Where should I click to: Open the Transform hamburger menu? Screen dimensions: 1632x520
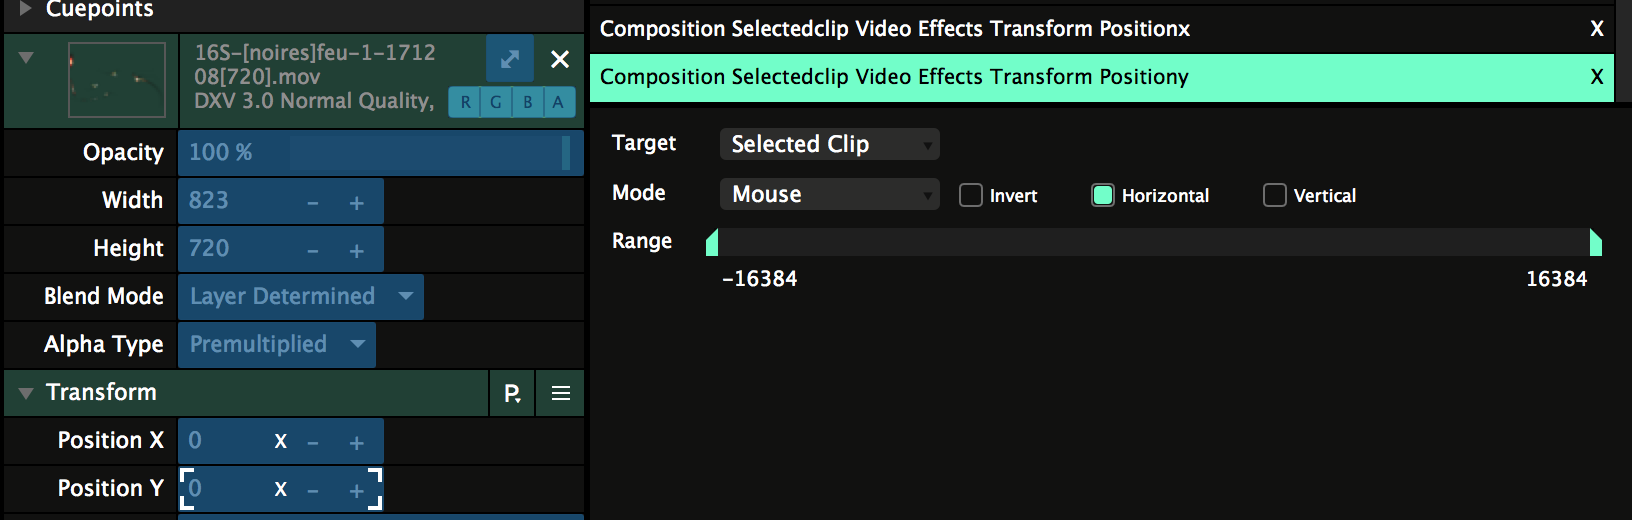pos(561,393)
